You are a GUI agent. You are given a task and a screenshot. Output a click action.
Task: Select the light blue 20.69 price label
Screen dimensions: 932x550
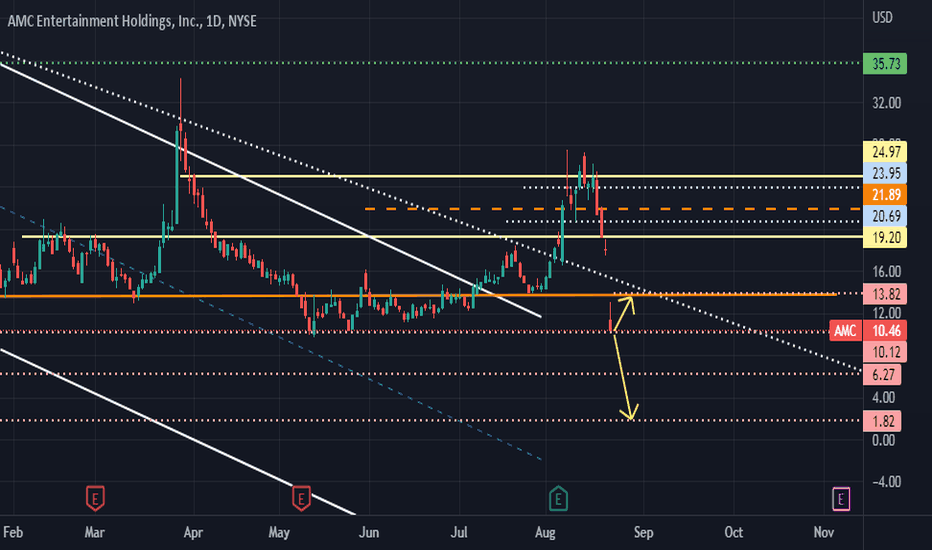click(x=885, y=216)
